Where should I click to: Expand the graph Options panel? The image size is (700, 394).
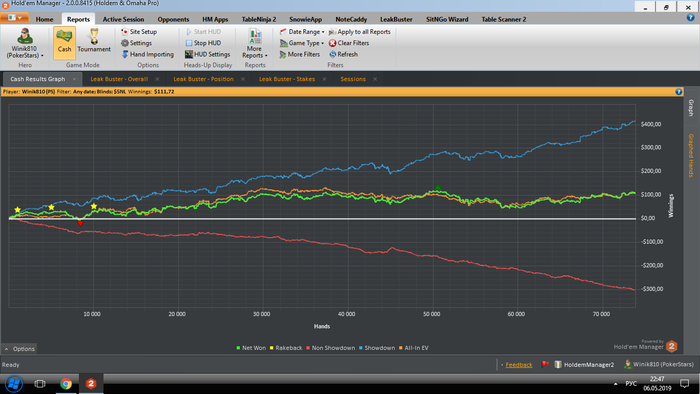[x=20, y=348]
